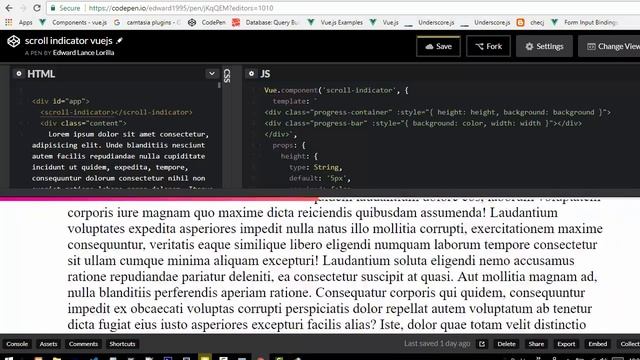Viewport: 640px width, 360px height.
Task: Open the 'Database: Query Bu' bookmark
Action: click(265, 22)
